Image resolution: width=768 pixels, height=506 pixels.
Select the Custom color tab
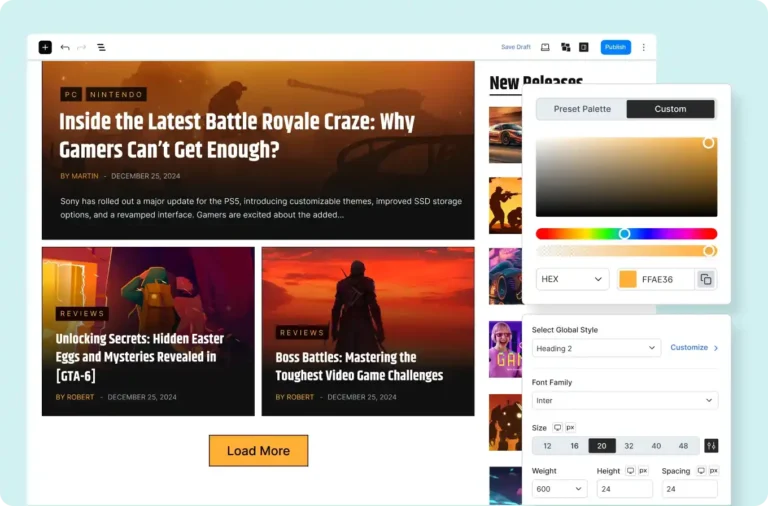[670, 109]
